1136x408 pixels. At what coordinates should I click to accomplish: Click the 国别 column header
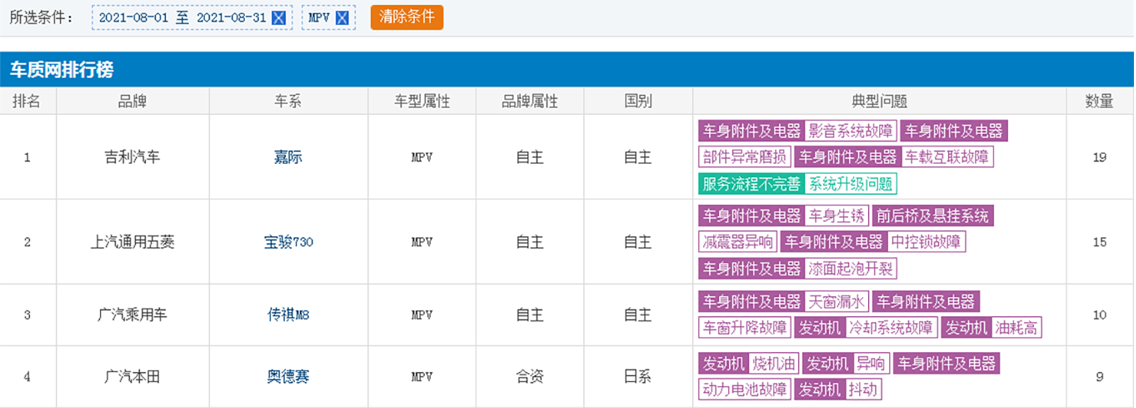coord(638,101)
